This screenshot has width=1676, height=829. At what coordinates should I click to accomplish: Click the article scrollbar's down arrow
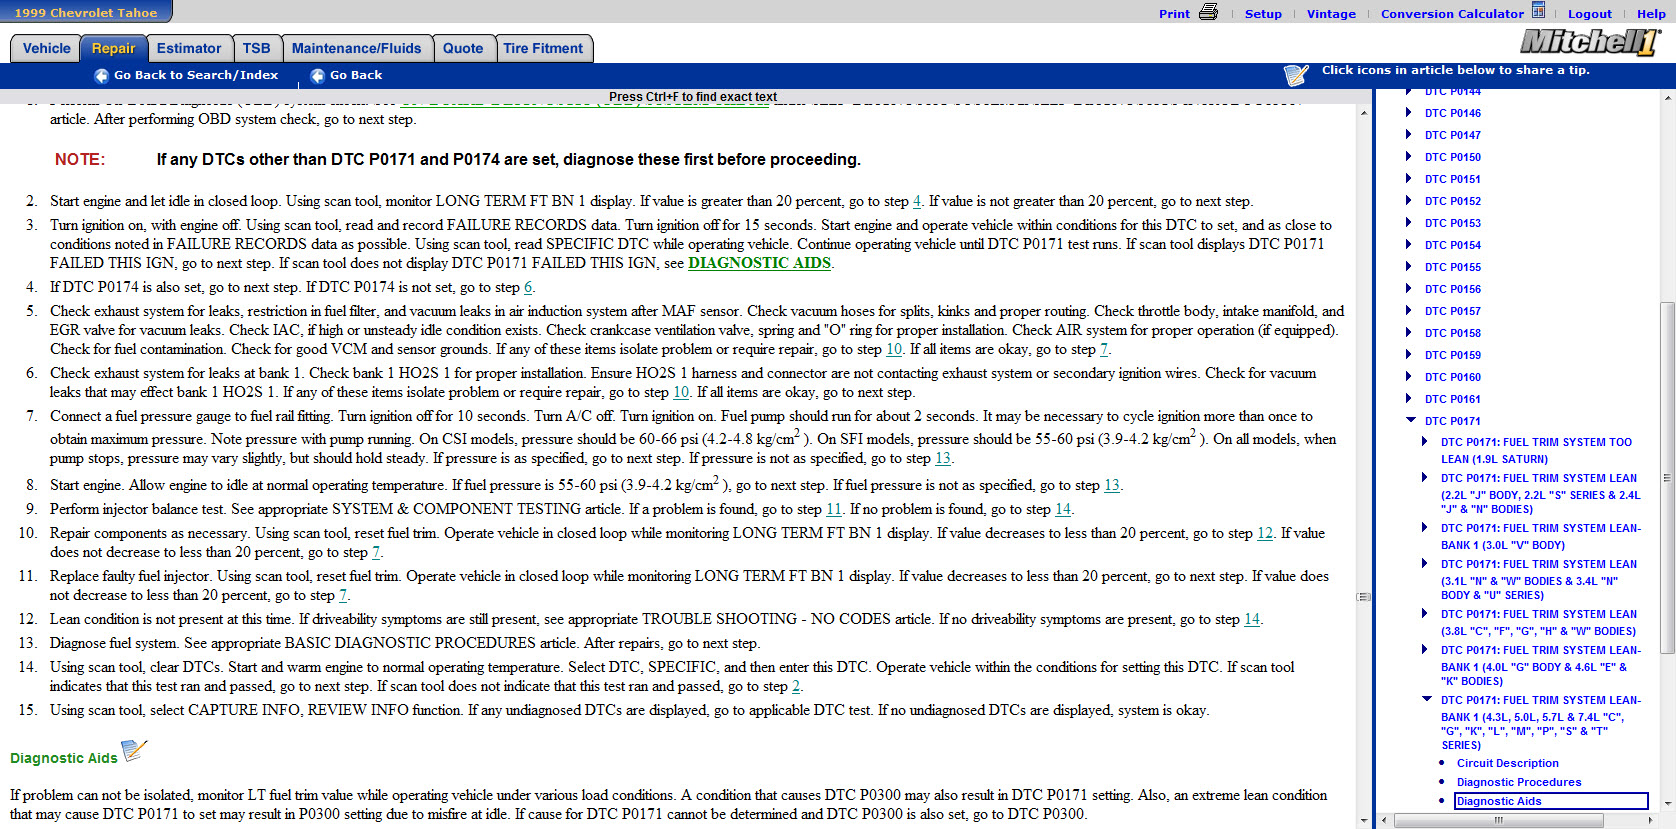(x=1364, y=820)
